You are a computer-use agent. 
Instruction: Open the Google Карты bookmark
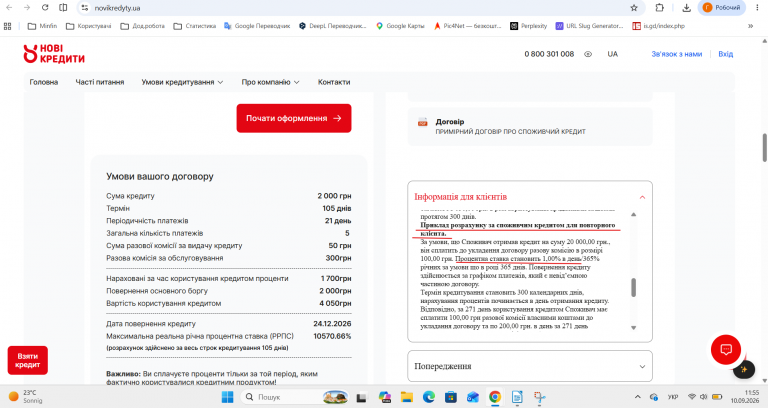coord(400,26)
